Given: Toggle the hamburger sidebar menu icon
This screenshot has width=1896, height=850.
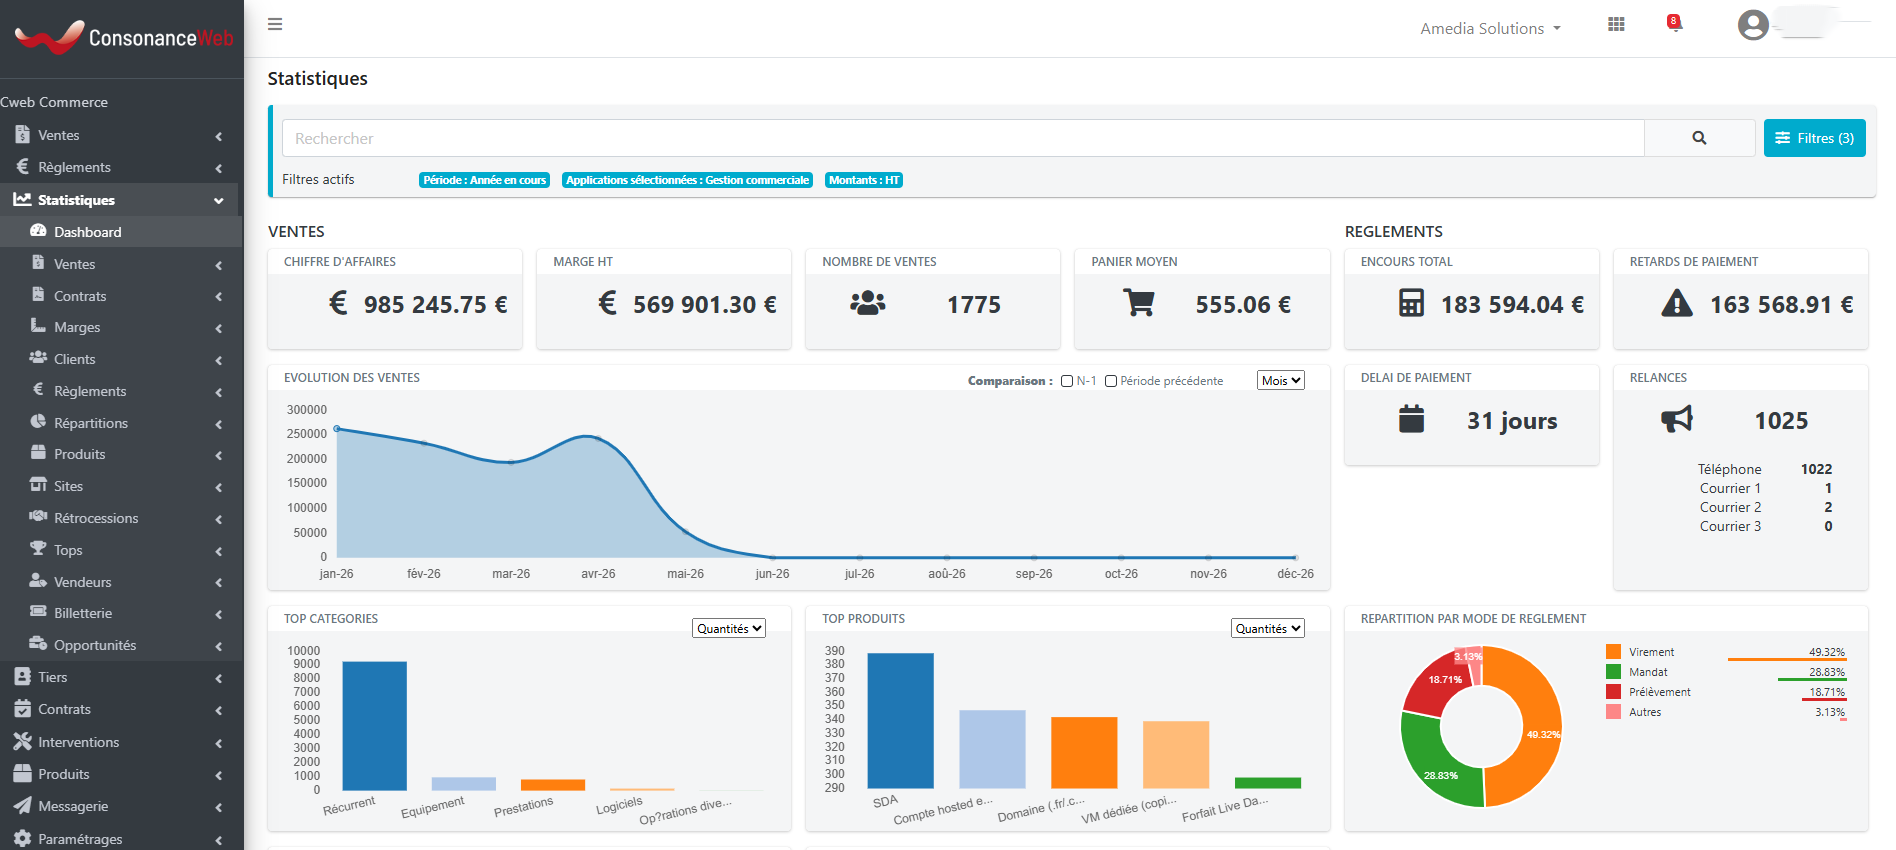Looking at the screenshot, I should pyautogui.click(x=275, y=24).
